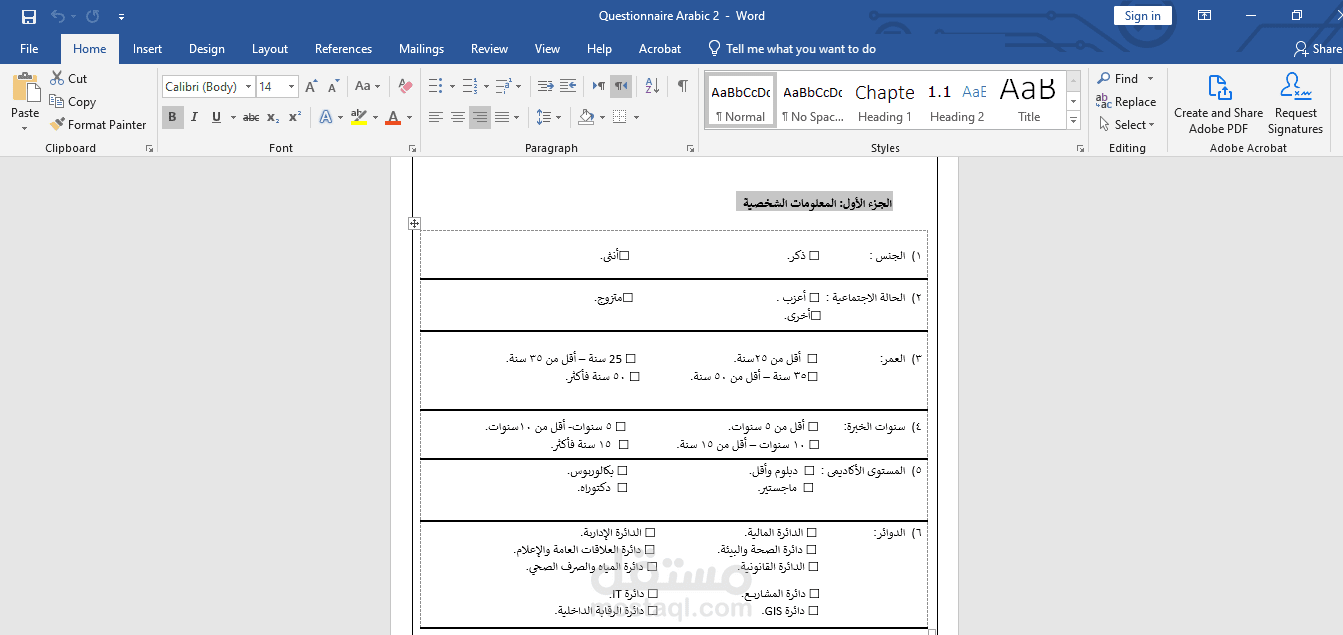The width and height of the screenshot is (1343, 635).
Task: Create and Share Adobe PDF
Action: [1218, 103]
